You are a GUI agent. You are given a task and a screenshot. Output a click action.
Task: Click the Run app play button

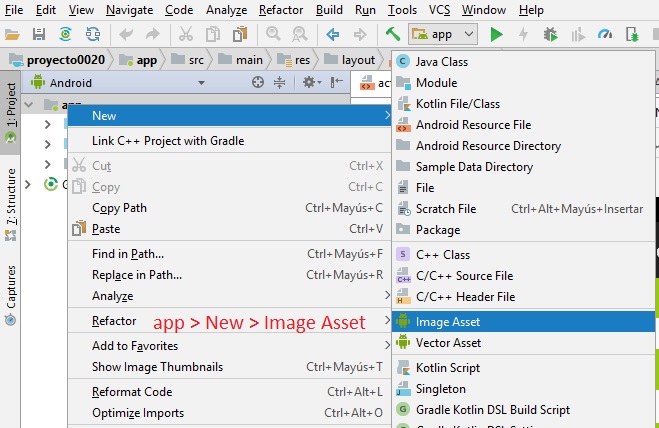[497, 34]
